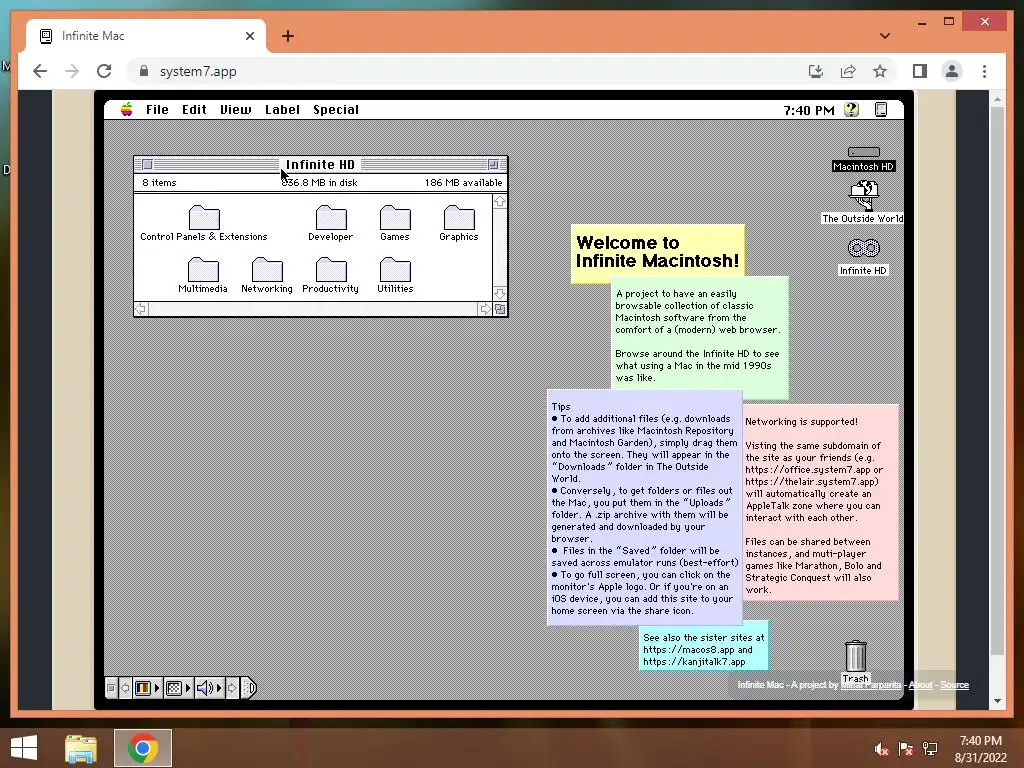Open a new Chrome tab
Image resolution: width=1024 pixels, height=768 pixels.
click(x=288, y=36)
